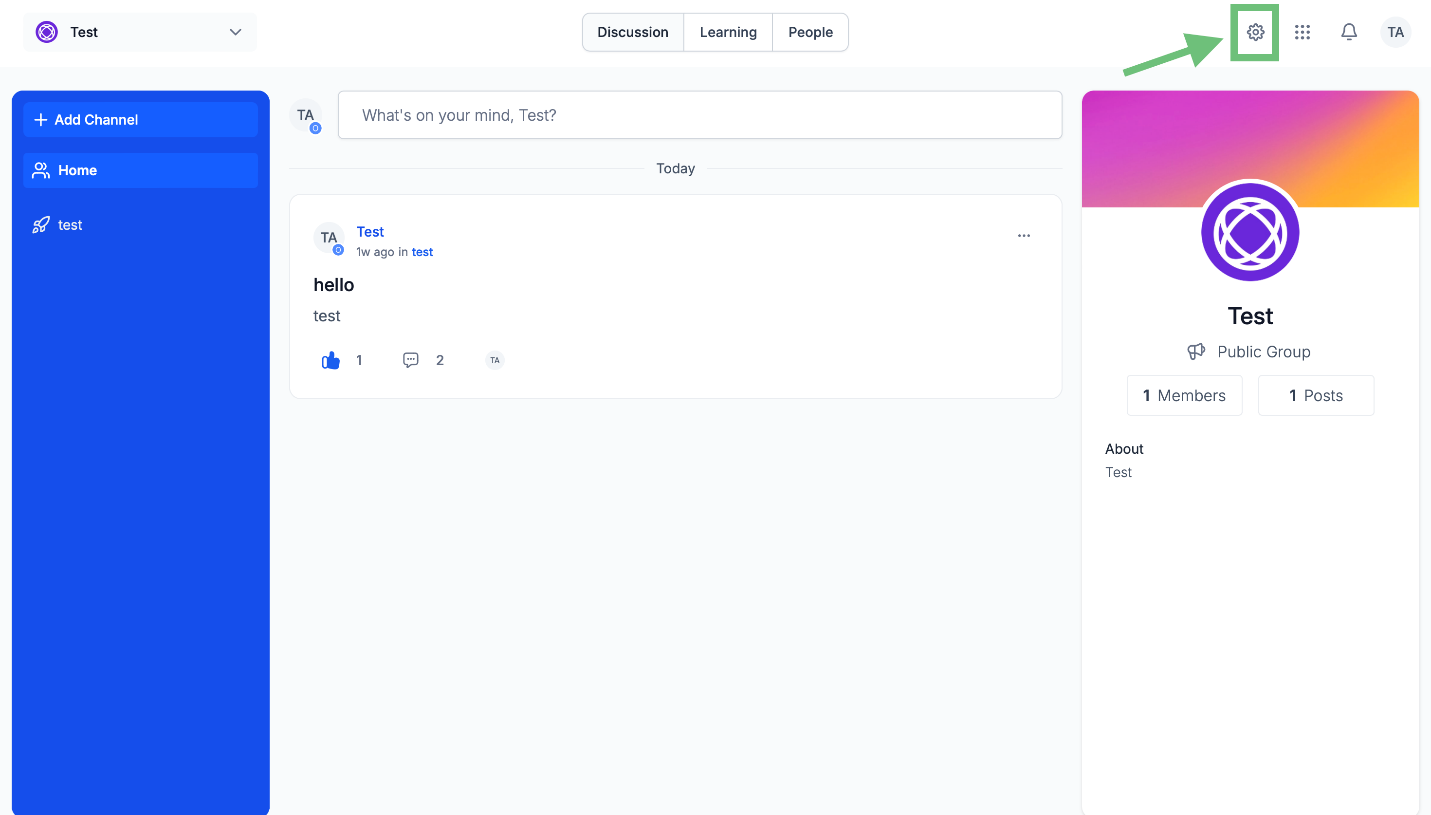The image size is (1431, 815).
Task: Open the test channel with rocket icon
Action: tap(141, 225)
